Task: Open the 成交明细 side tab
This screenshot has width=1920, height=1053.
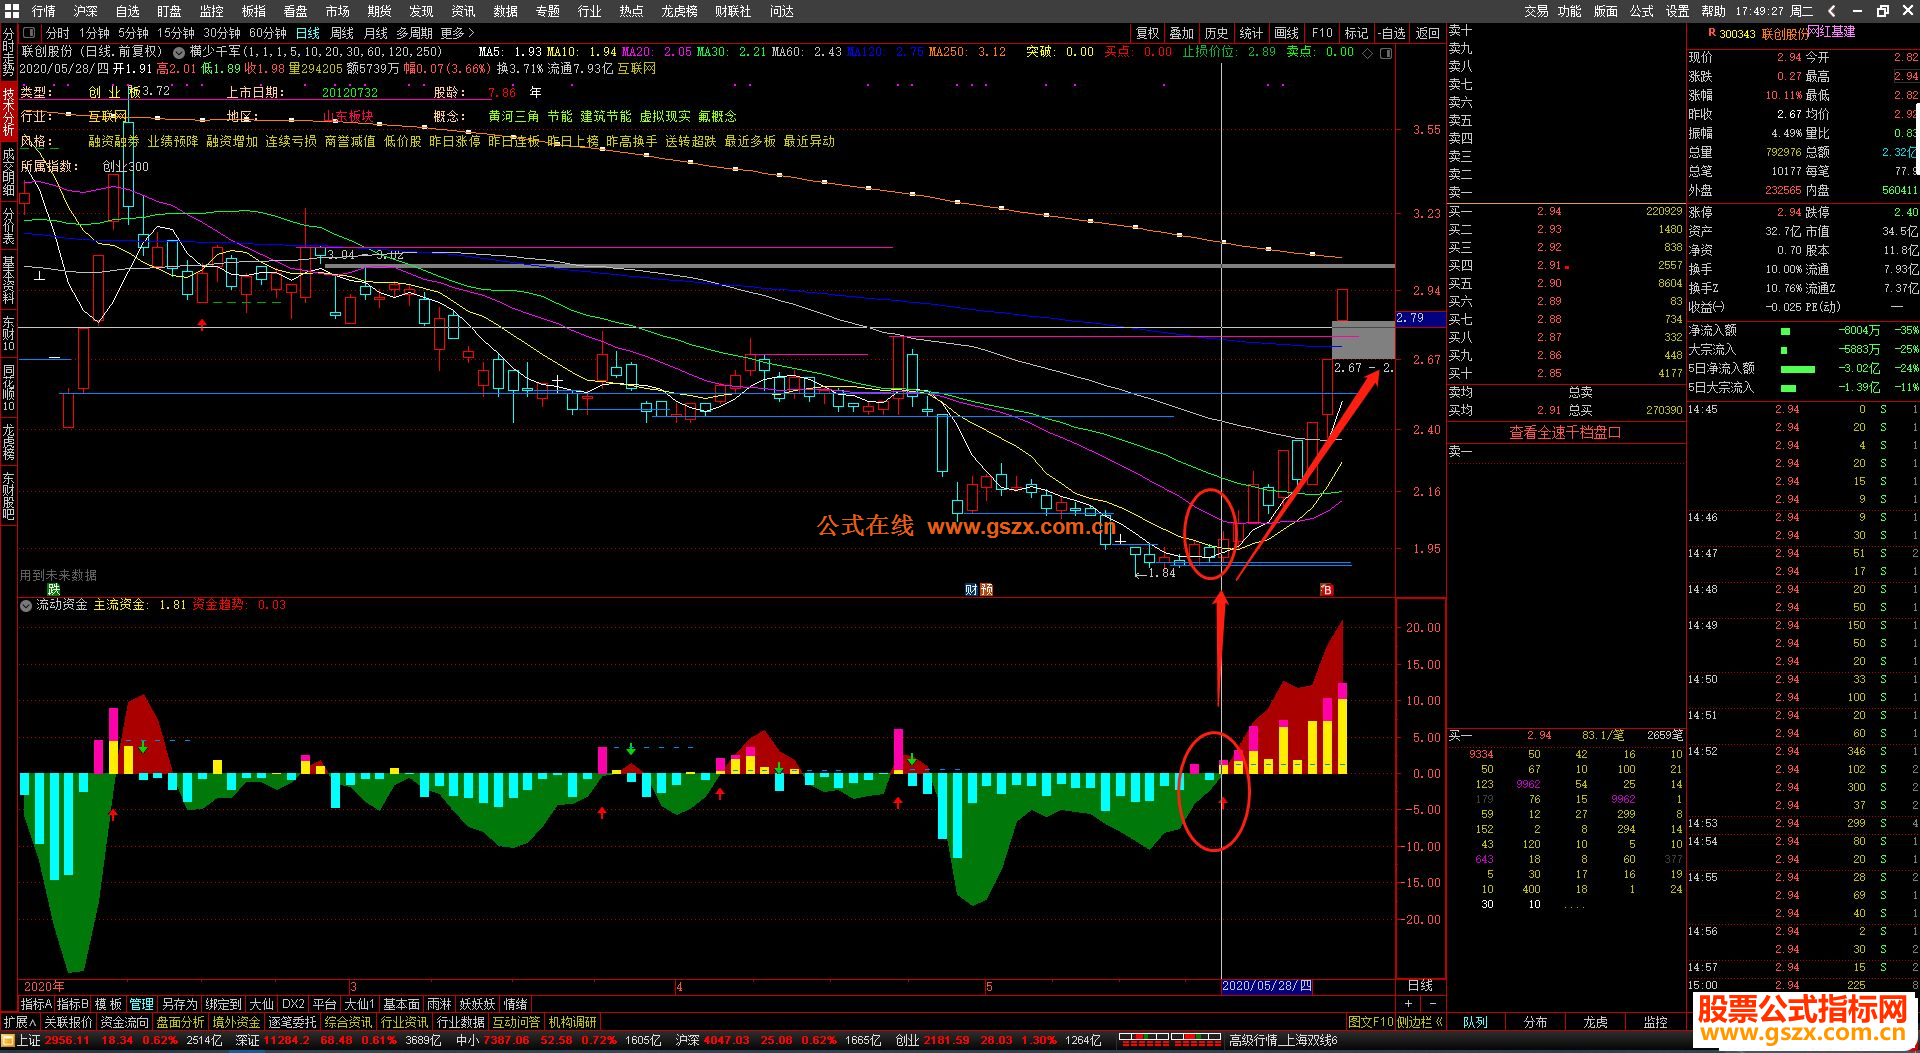Action: 8,172
